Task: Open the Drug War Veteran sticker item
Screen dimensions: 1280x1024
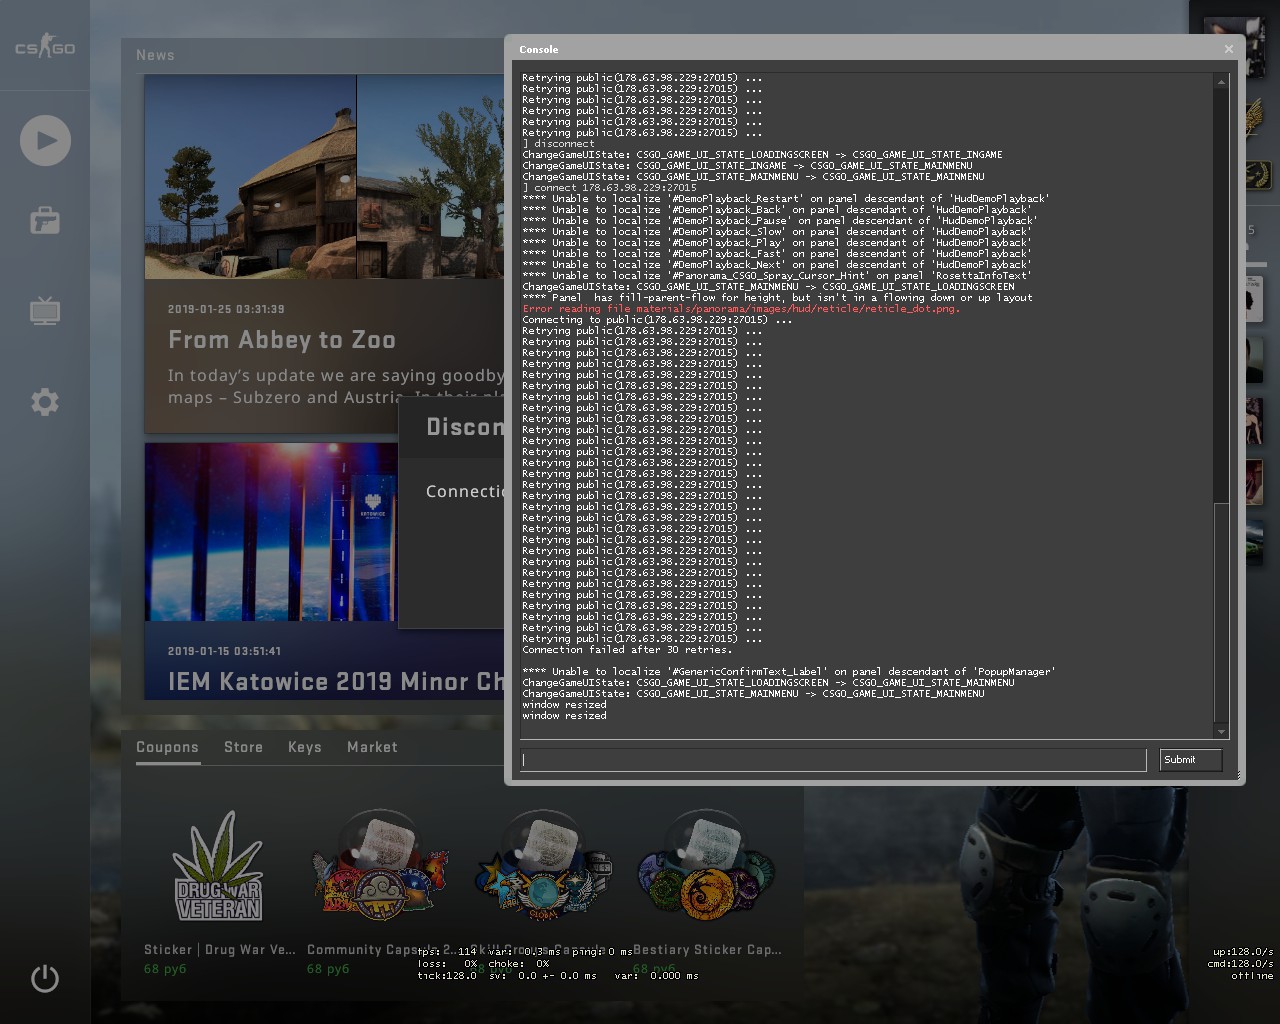Action: click(218, 868)
